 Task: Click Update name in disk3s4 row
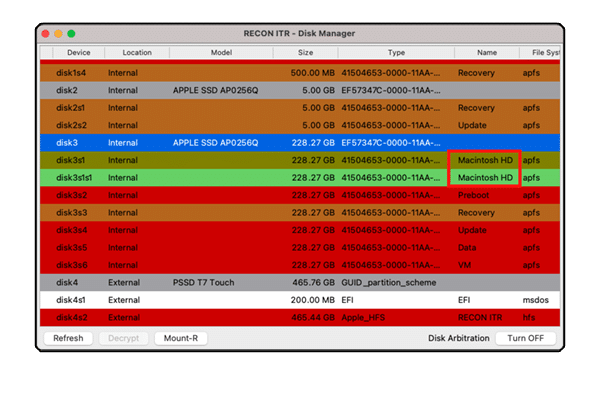(x=472, y=230)
